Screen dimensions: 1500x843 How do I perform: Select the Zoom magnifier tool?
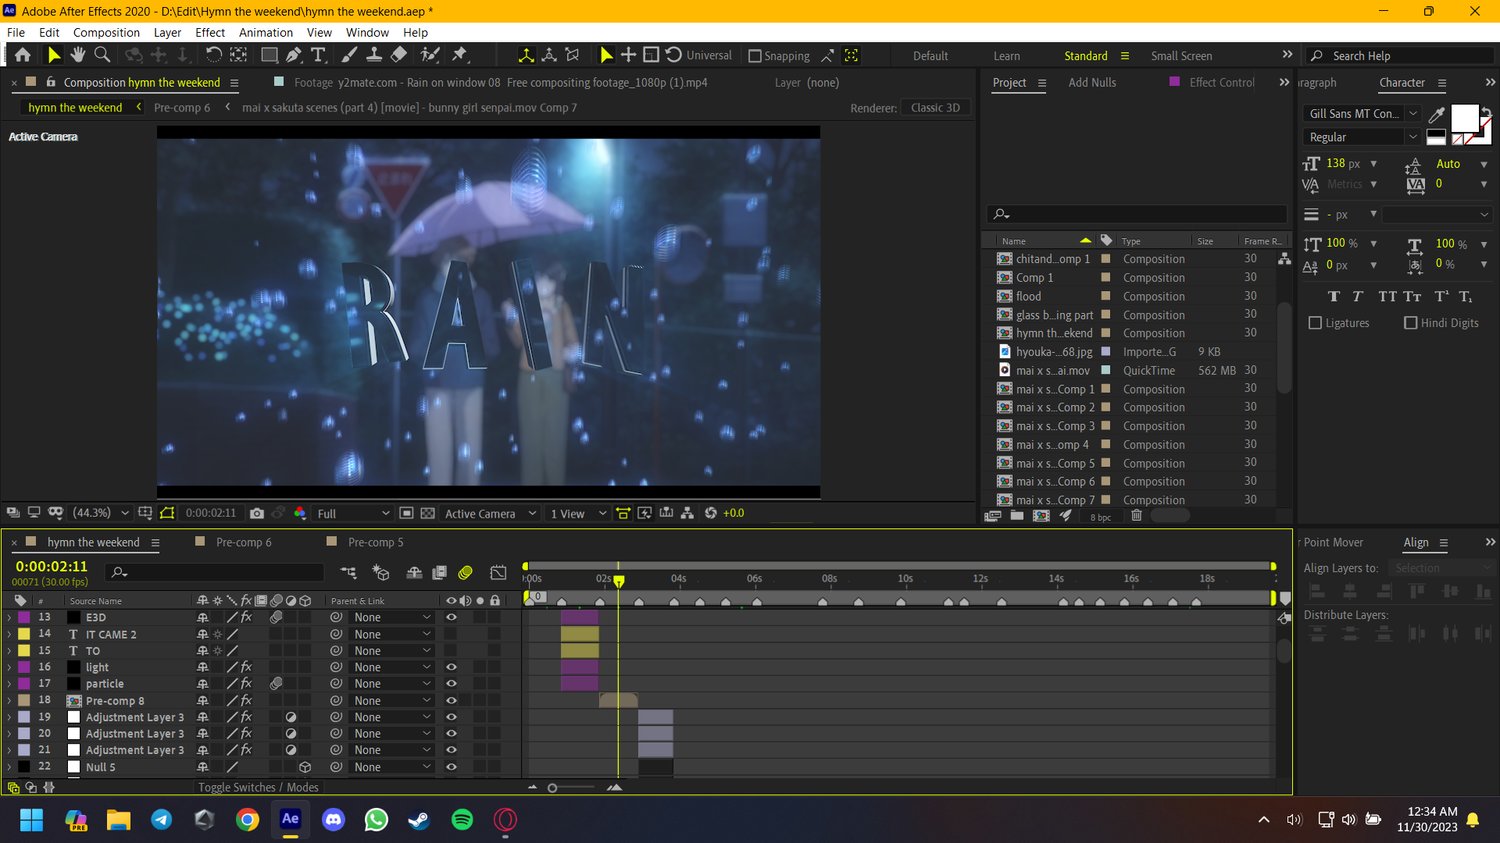[x=102, y=55]
